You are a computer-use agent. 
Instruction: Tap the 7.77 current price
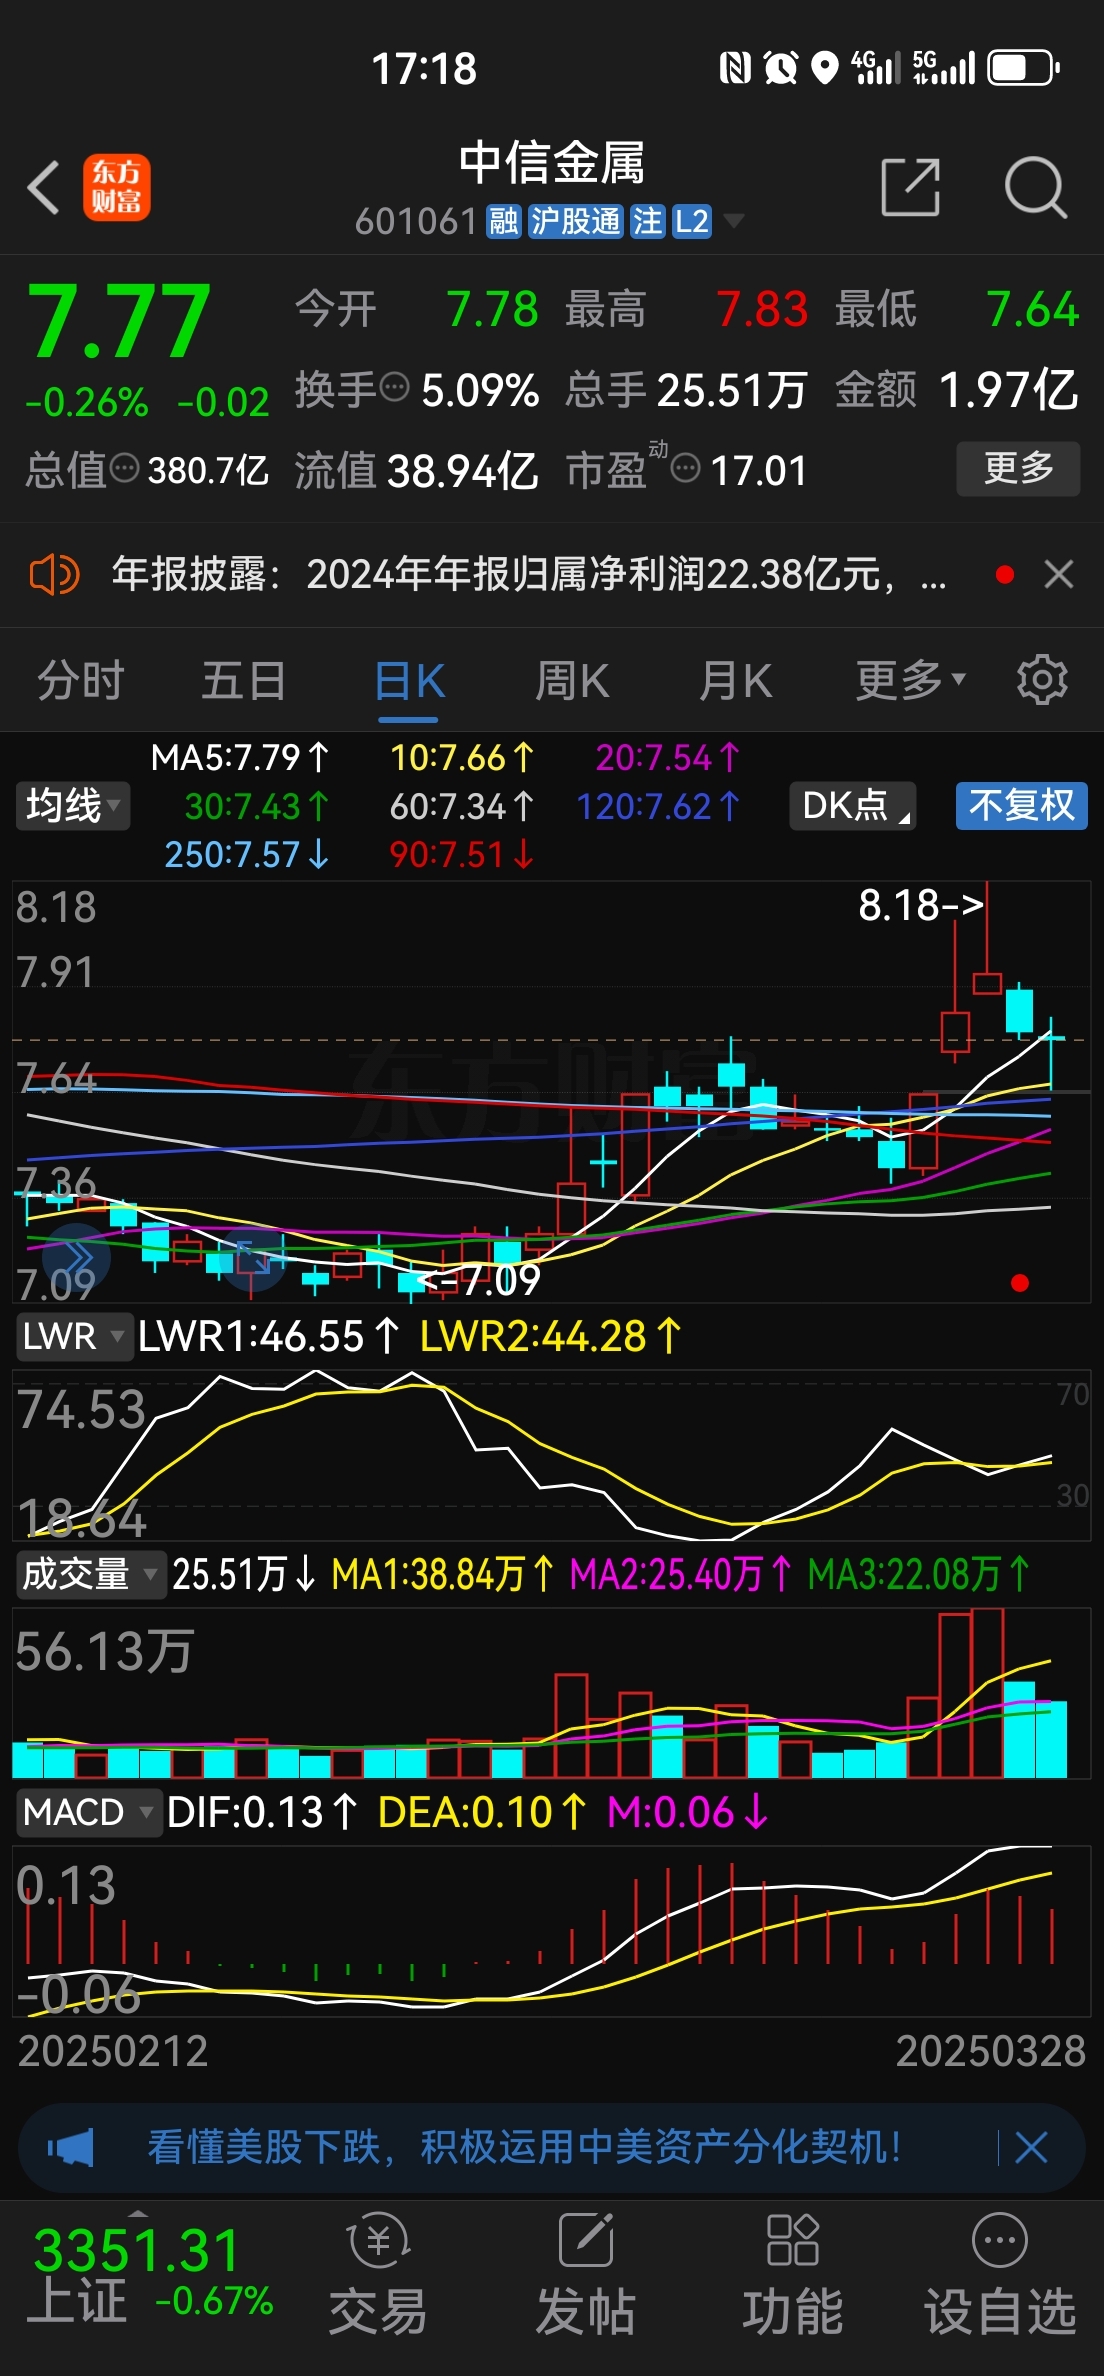pyautogui.click(x=119, y=321)
